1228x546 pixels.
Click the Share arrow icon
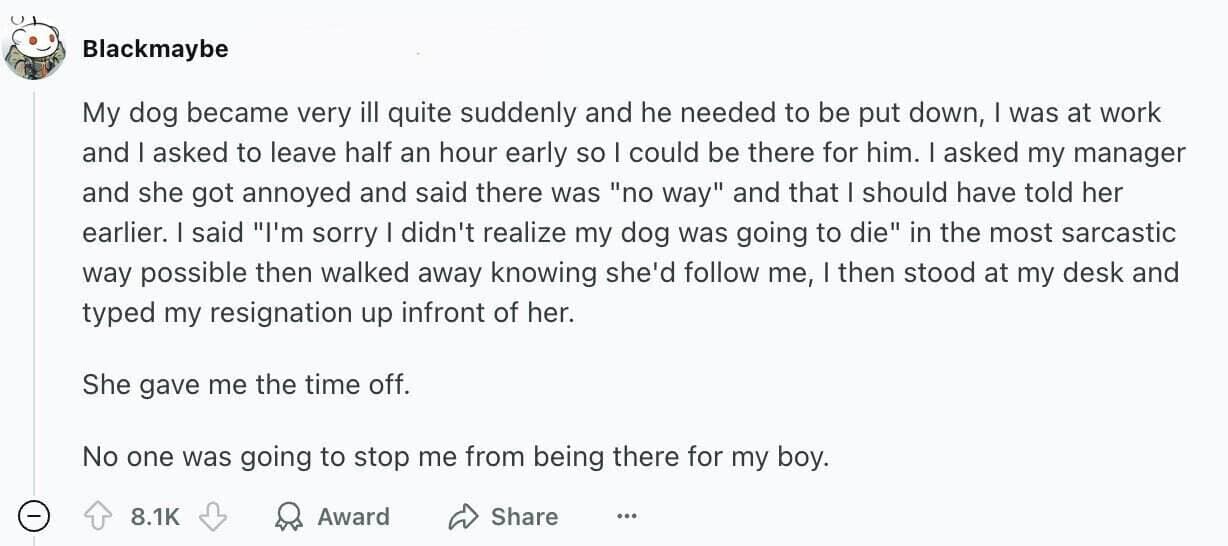click(x=464, y=517)
